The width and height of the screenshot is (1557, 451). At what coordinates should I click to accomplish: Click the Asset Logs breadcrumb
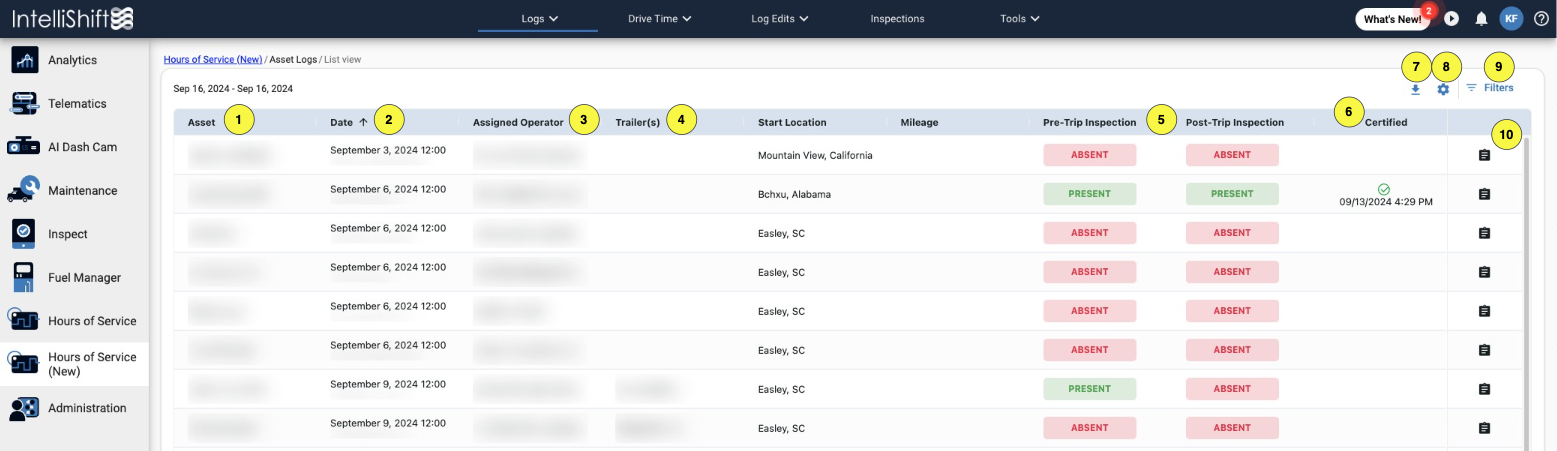(x=294, y=60)
